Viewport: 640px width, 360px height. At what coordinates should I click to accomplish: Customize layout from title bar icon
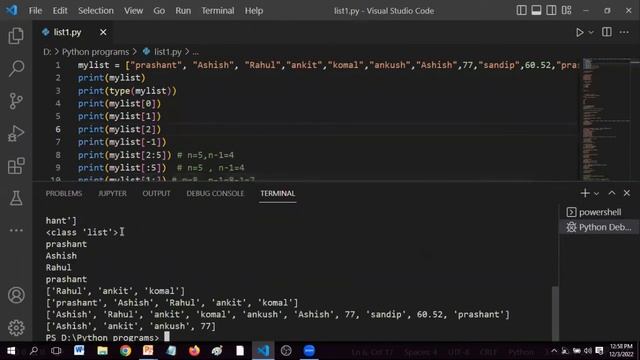pos(566,10)
